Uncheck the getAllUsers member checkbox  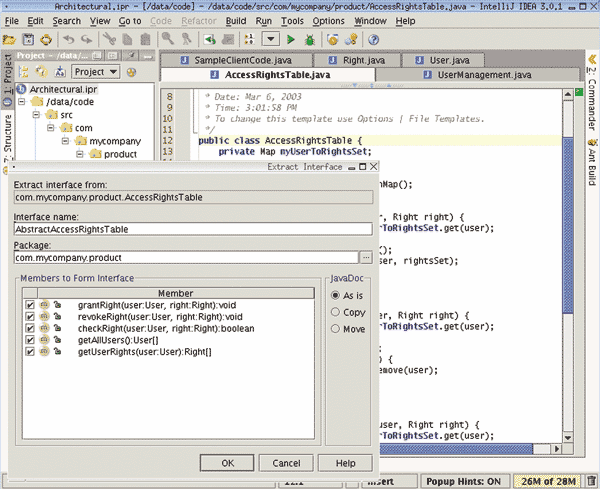pyautogui.click(x=30, y=340)
